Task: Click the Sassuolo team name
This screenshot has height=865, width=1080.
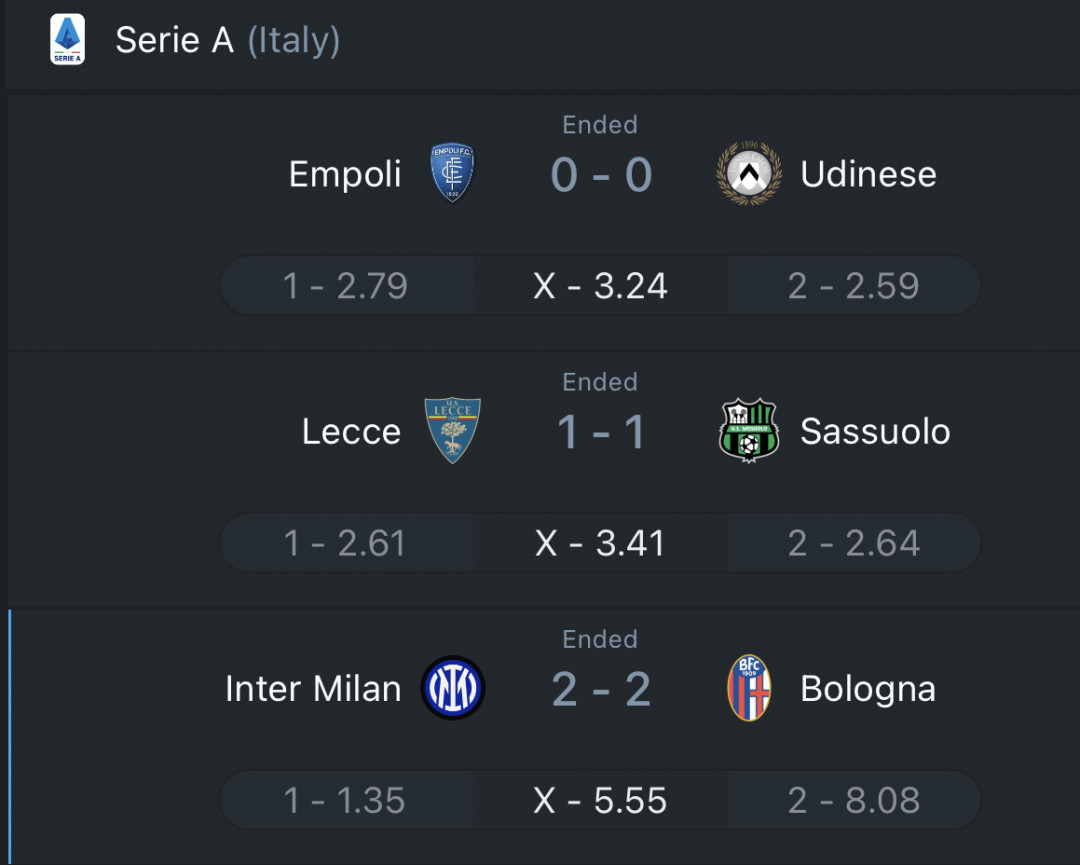Action: tap(875, 432)
